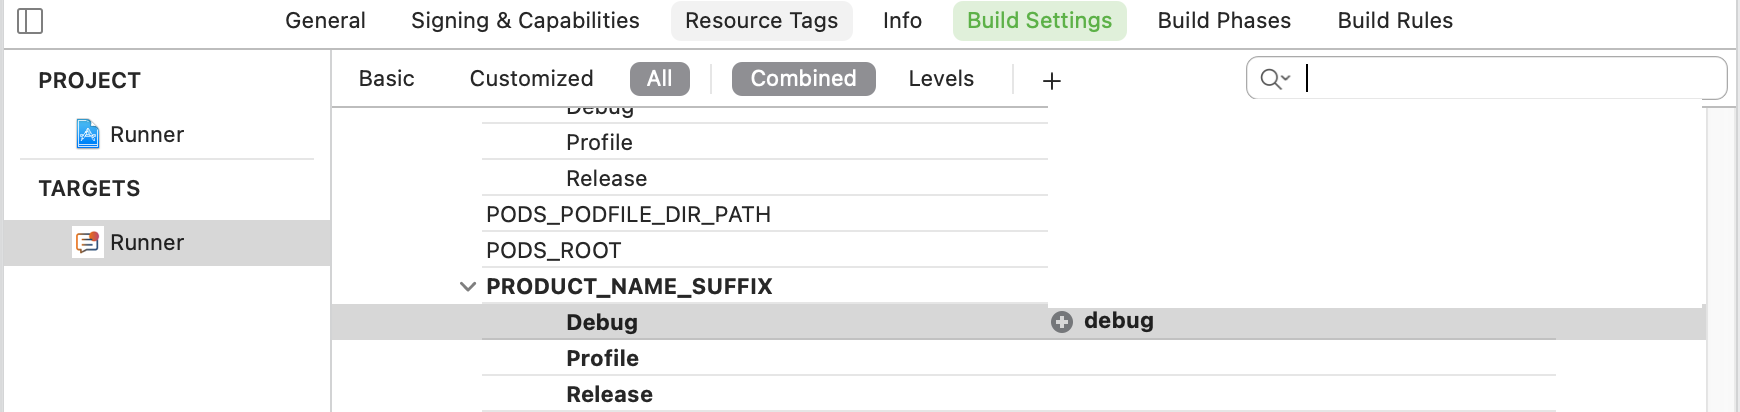Click the Runner project blueprint icon
The width and height of the screenshot is (1740, 412).
click(88, 134)
